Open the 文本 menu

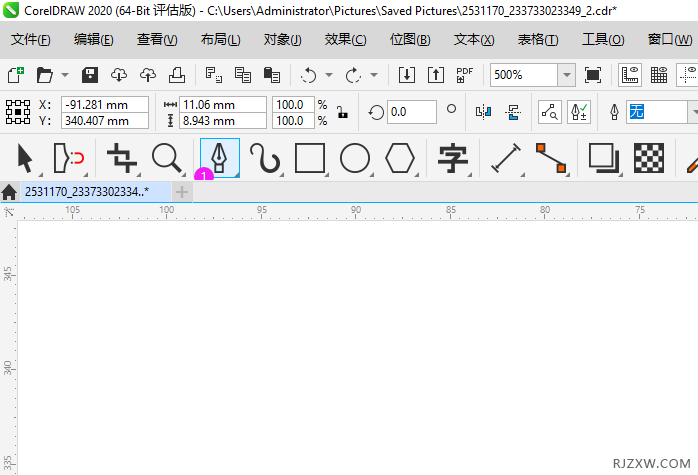point(474,40)
